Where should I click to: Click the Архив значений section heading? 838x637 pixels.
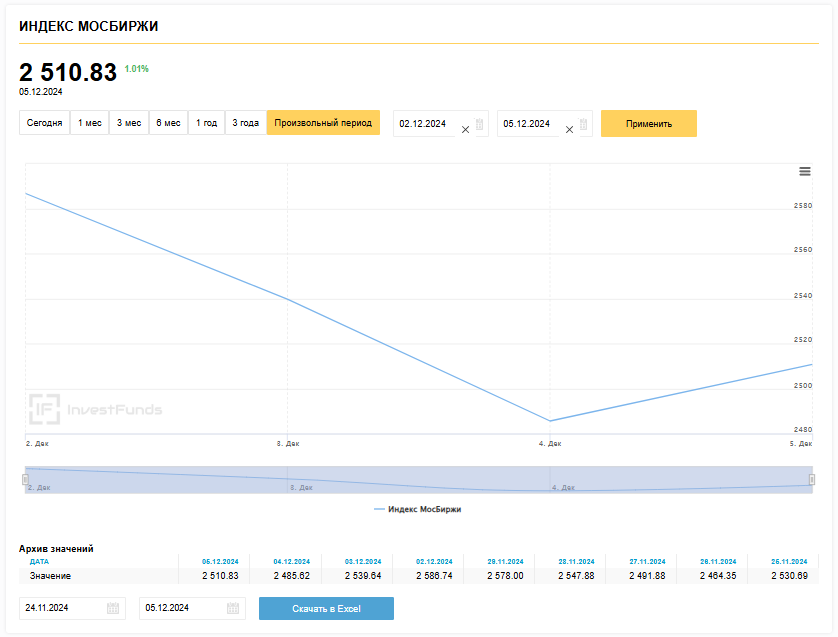pos(56,549)
